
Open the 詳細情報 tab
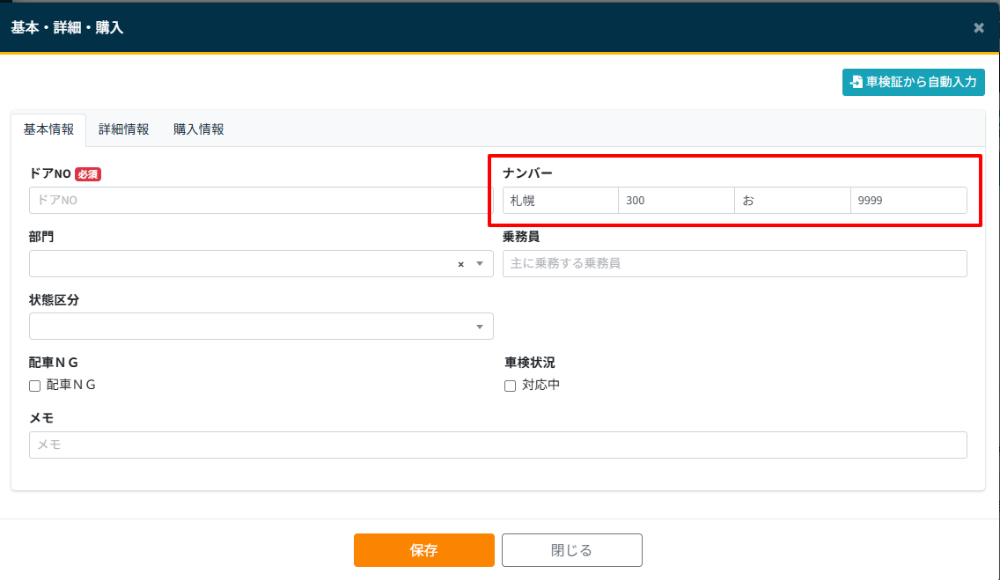[x=124, y=130]
